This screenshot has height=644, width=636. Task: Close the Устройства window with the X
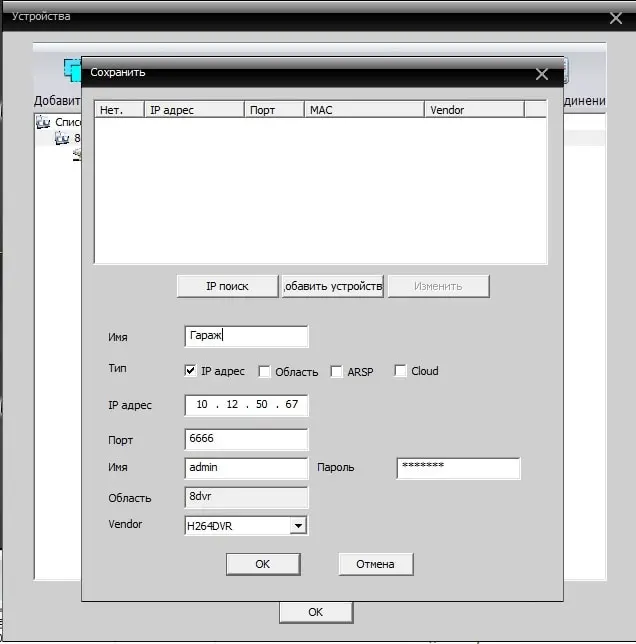(616, 17)
